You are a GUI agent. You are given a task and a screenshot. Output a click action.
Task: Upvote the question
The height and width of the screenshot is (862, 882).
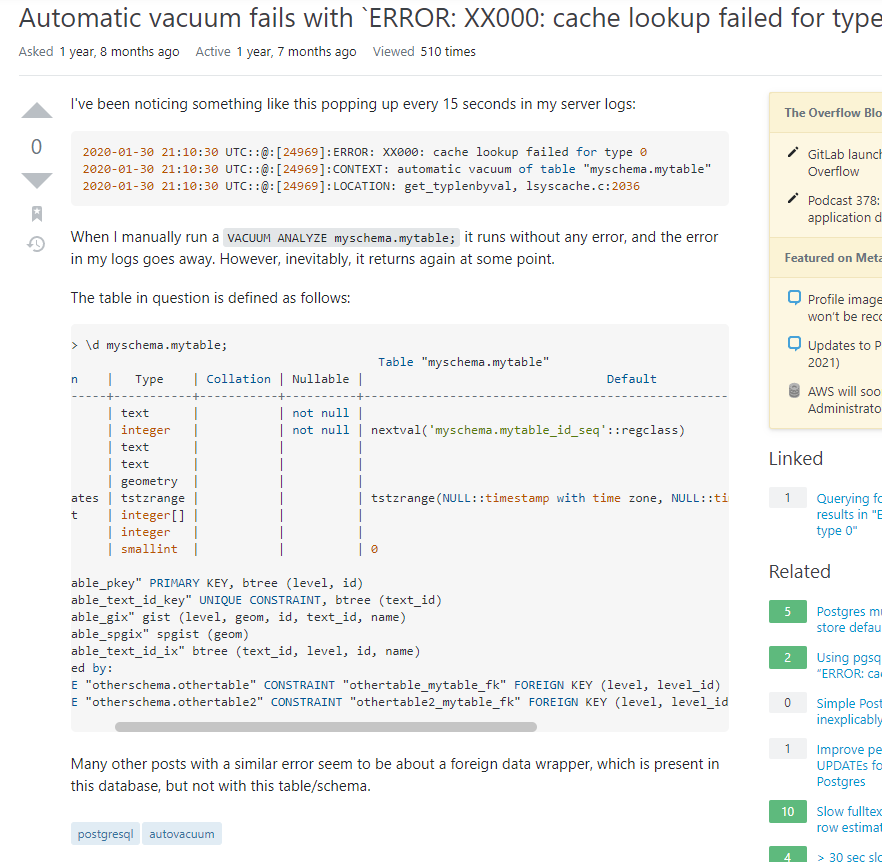pos(36,110)
